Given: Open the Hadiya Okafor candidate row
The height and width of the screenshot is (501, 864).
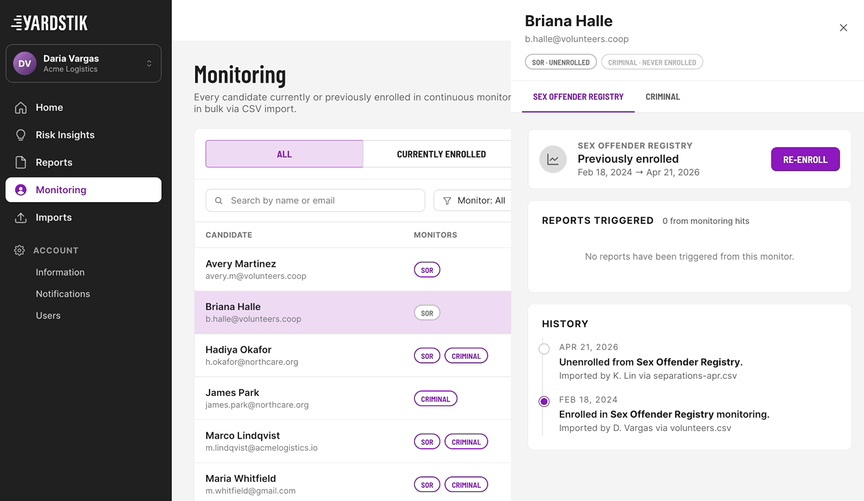Looking at the screenshot, I should [x=353, y=355].
